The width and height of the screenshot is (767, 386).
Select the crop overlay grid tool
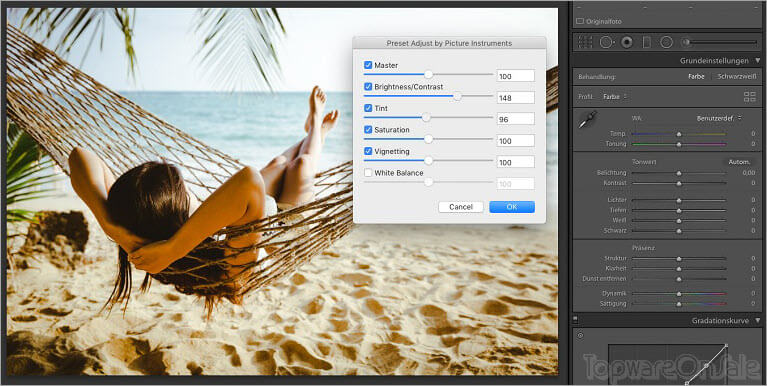pyautogui.click(x=585, y=42)
